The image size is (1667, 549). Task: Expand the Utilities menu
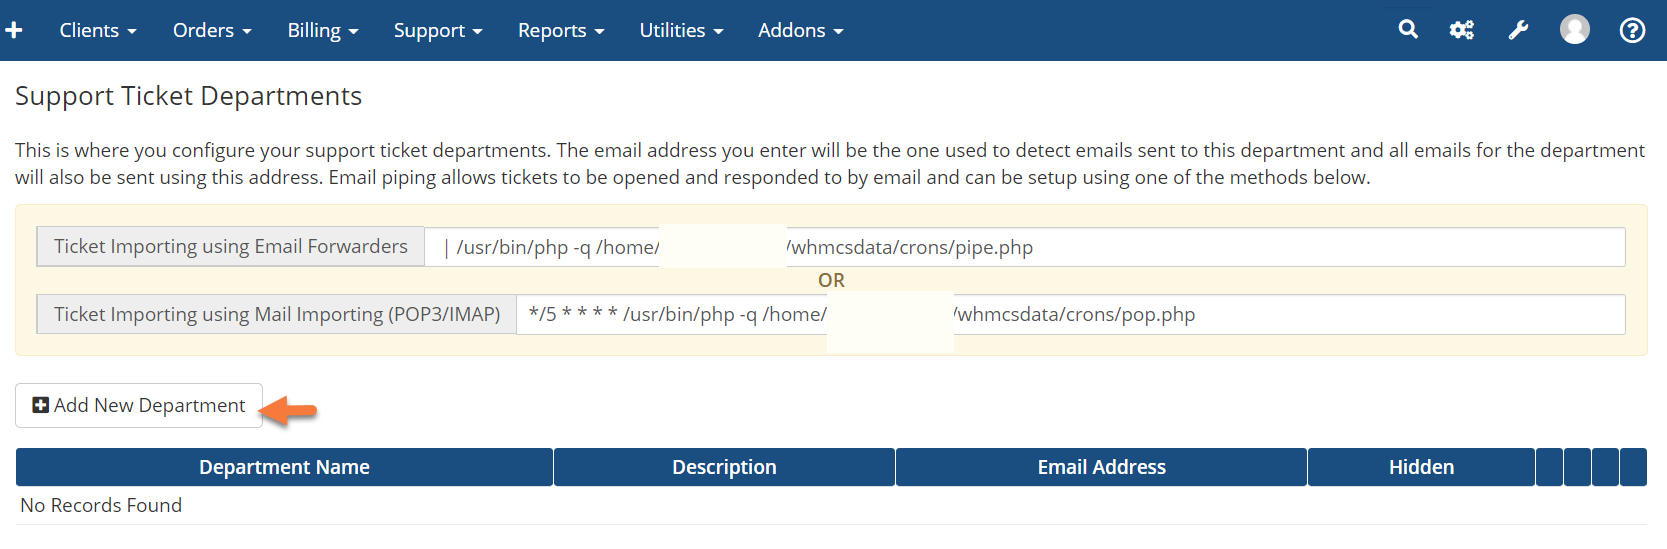tap(680, 30)
